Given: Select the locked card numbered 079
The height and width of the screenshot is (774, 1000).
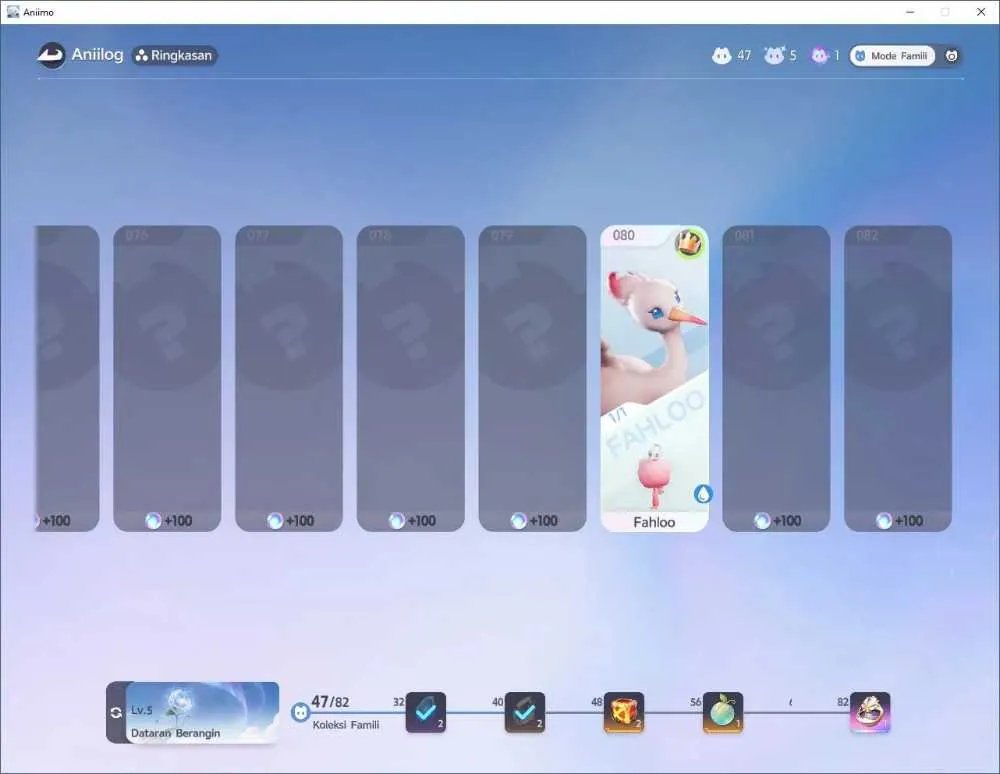Looking at the screenshot, I should coord(533,378).
